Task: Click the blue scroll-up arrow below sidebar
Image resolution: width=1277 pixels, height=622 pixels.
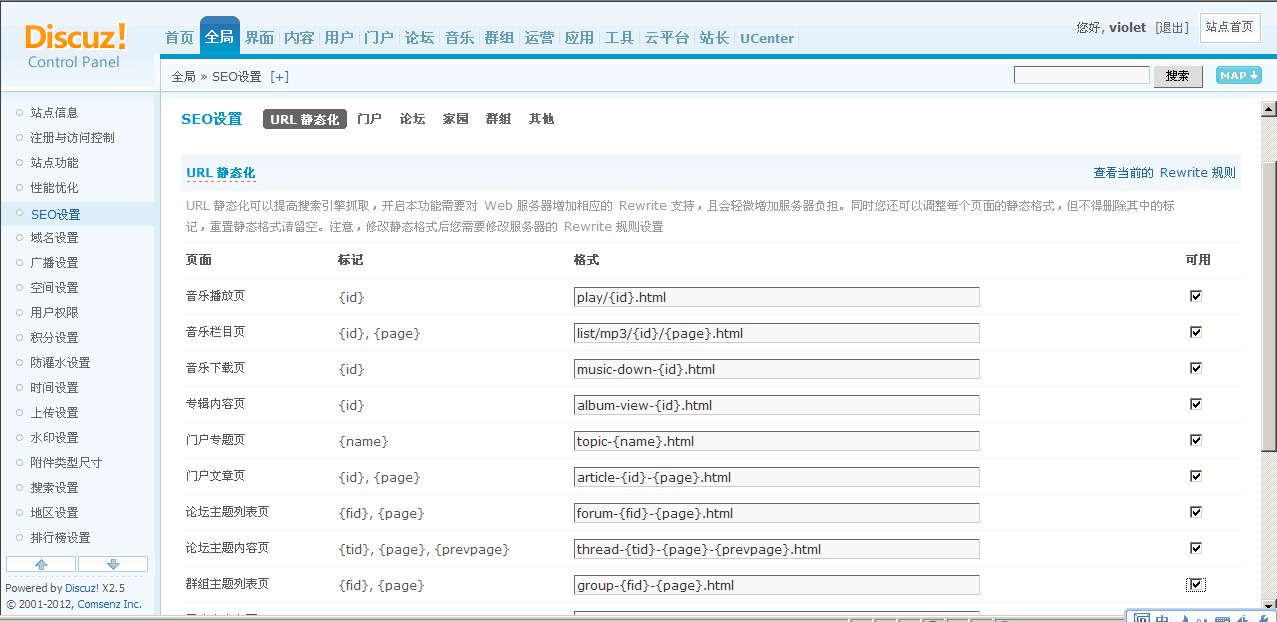Action: click(x=40, y=563)
